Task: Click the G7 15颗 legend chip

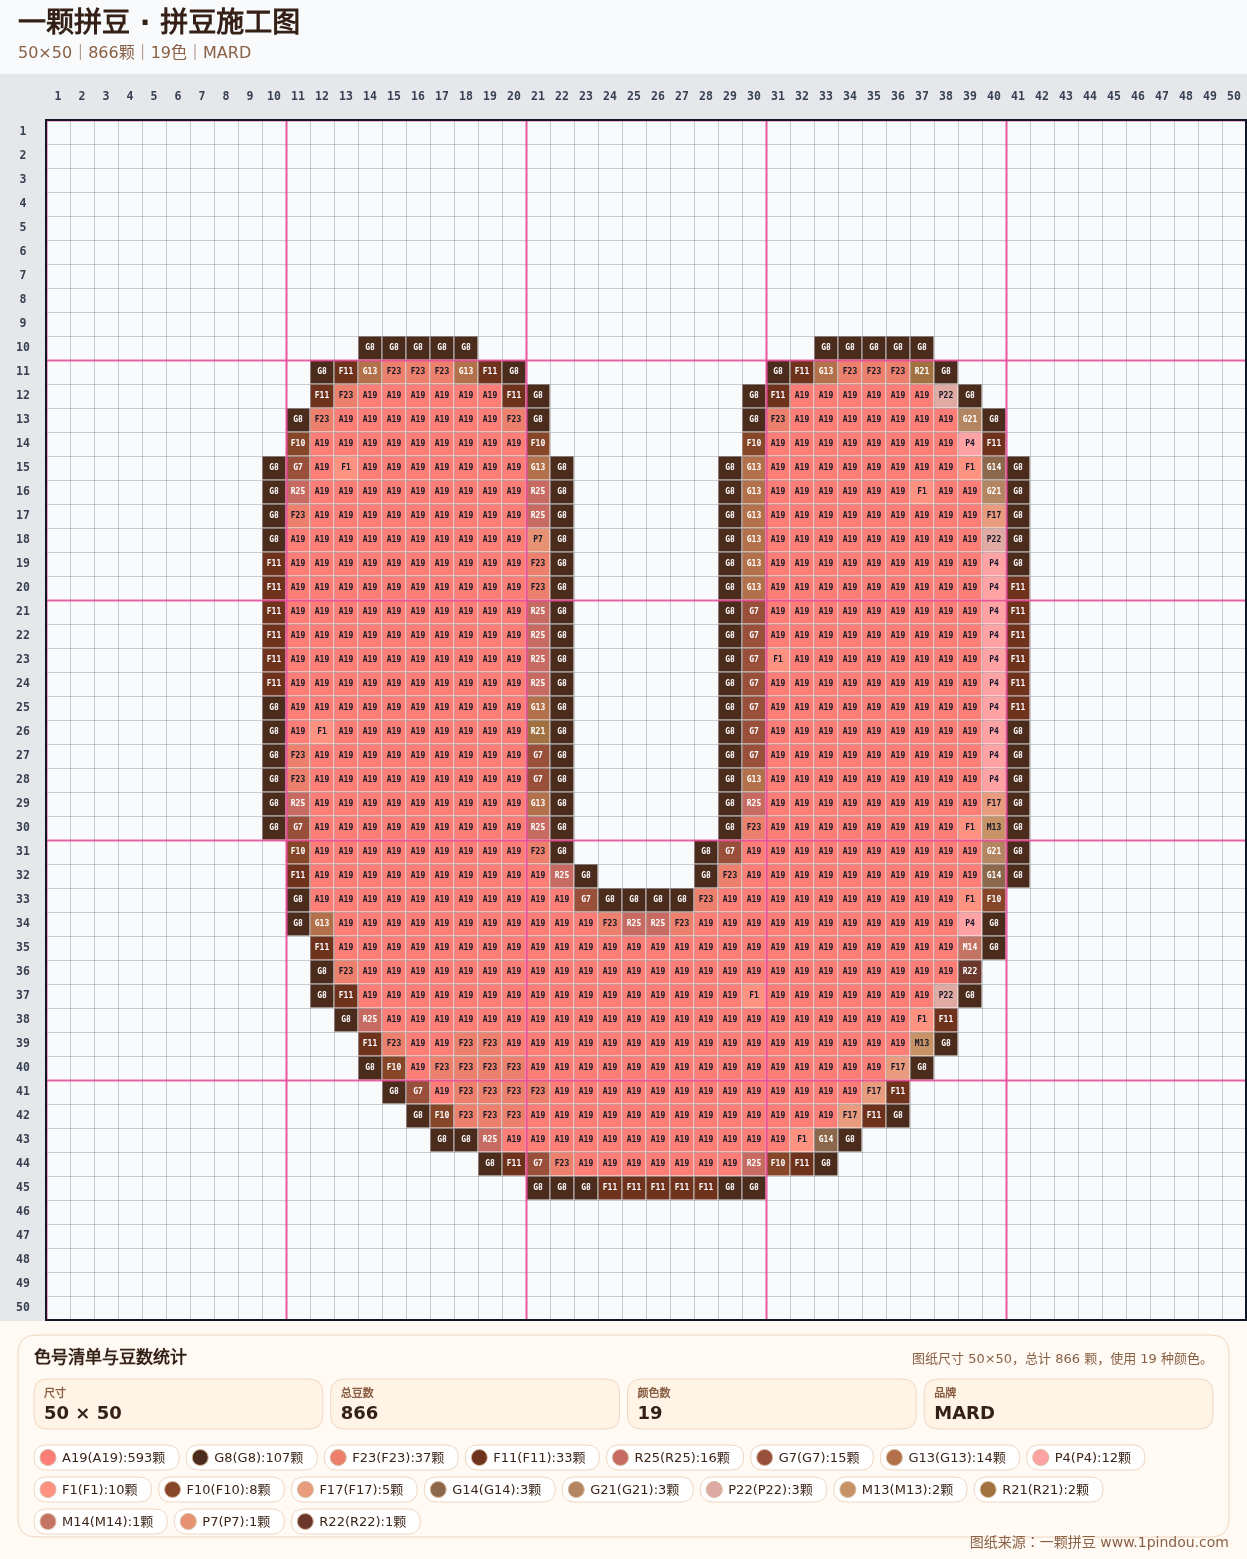Action: click(812, 1457)
